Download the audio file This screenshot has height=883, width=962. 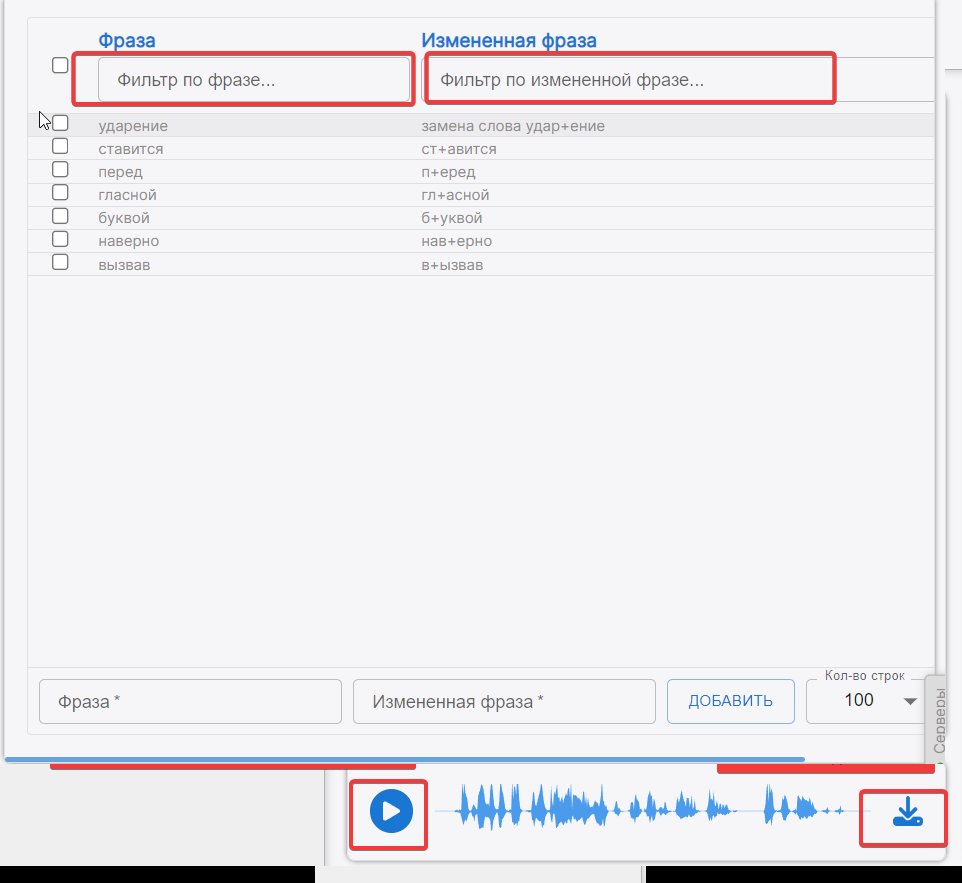(906, 814)
